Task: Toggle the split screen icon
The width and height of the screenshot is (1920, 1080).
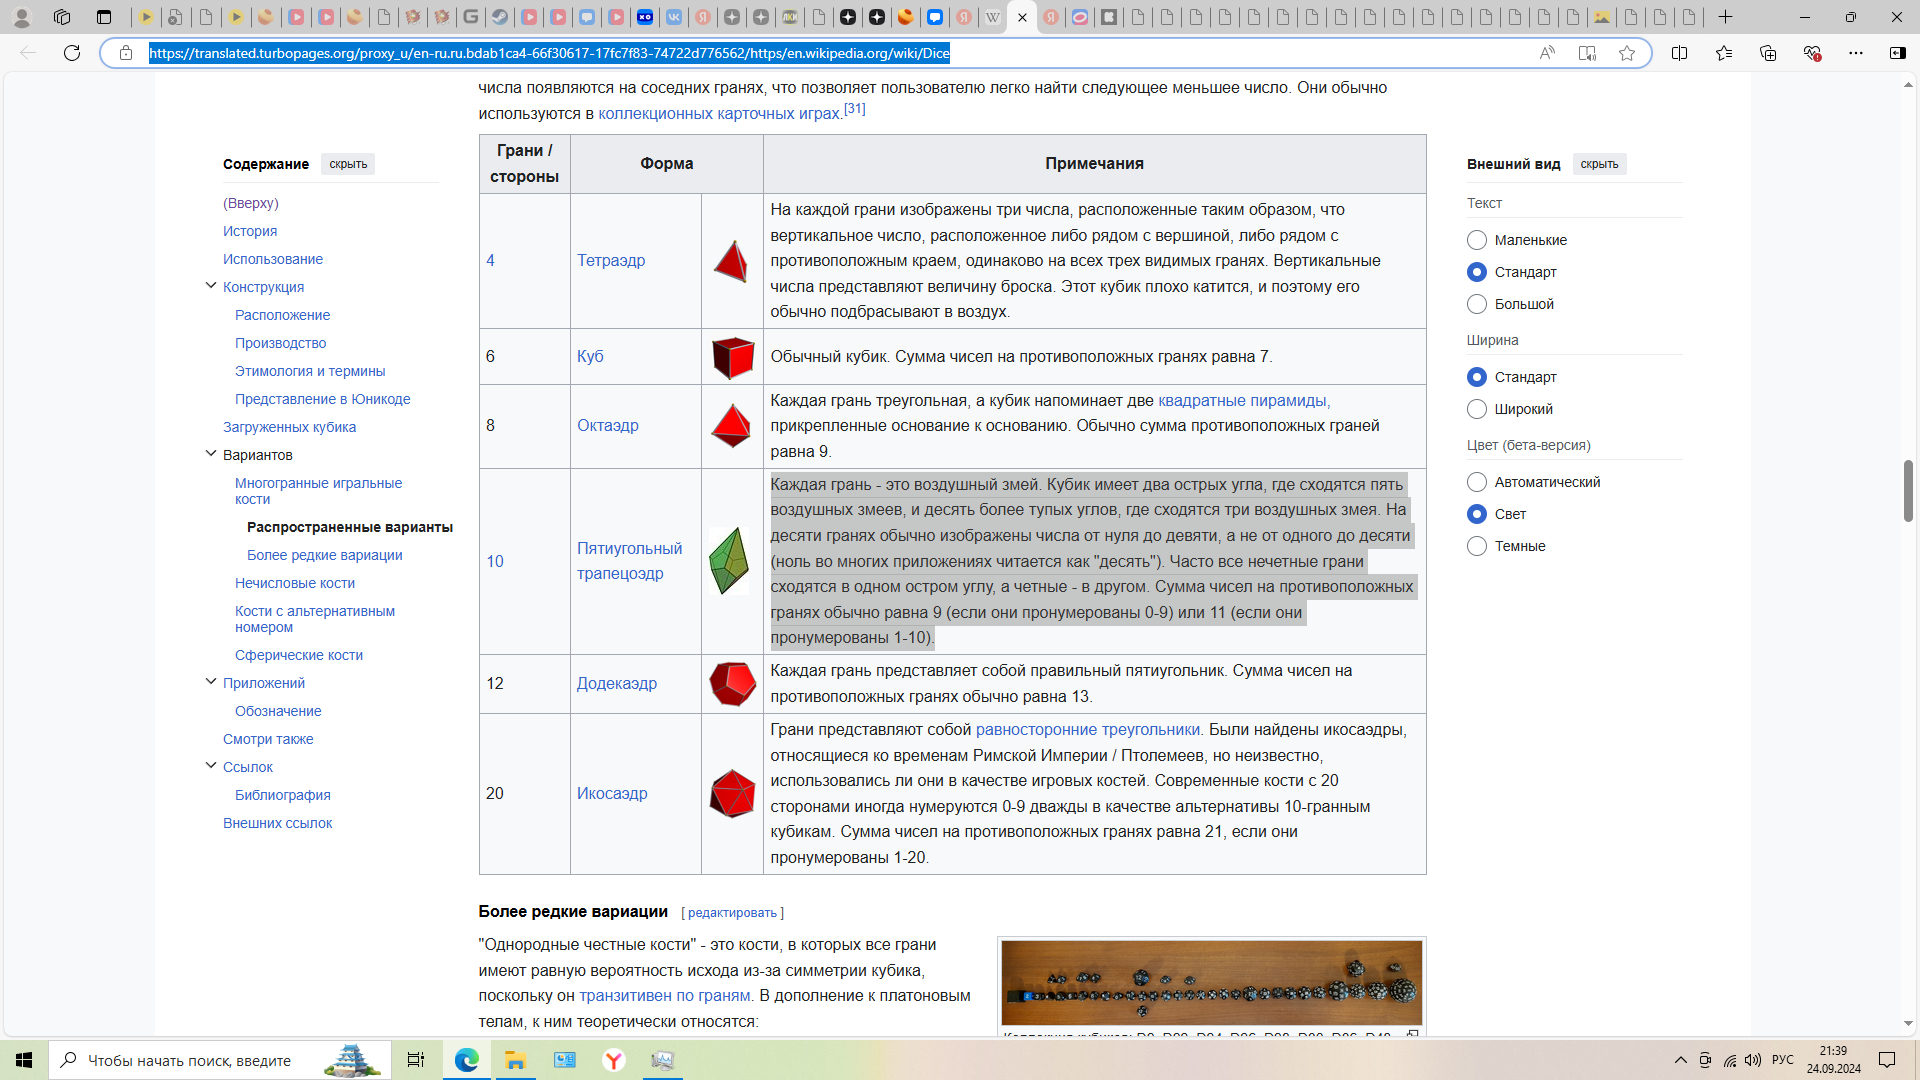Action: [1680, 53]
